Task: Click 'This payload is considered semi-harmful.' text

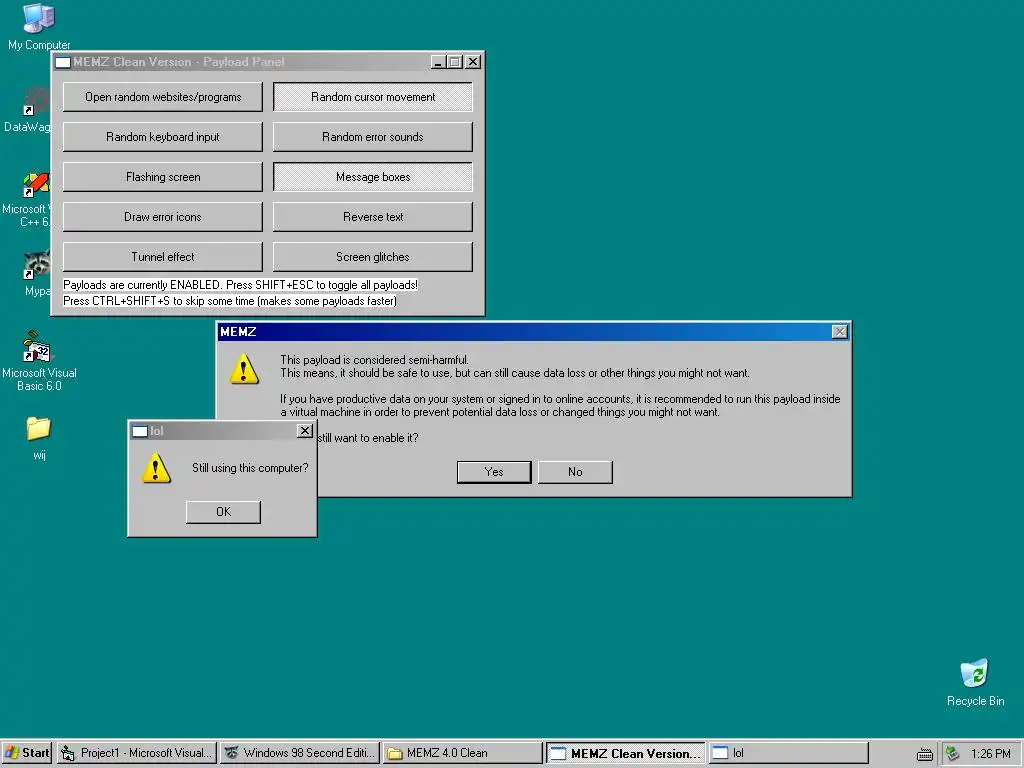Action: point(374,360)
